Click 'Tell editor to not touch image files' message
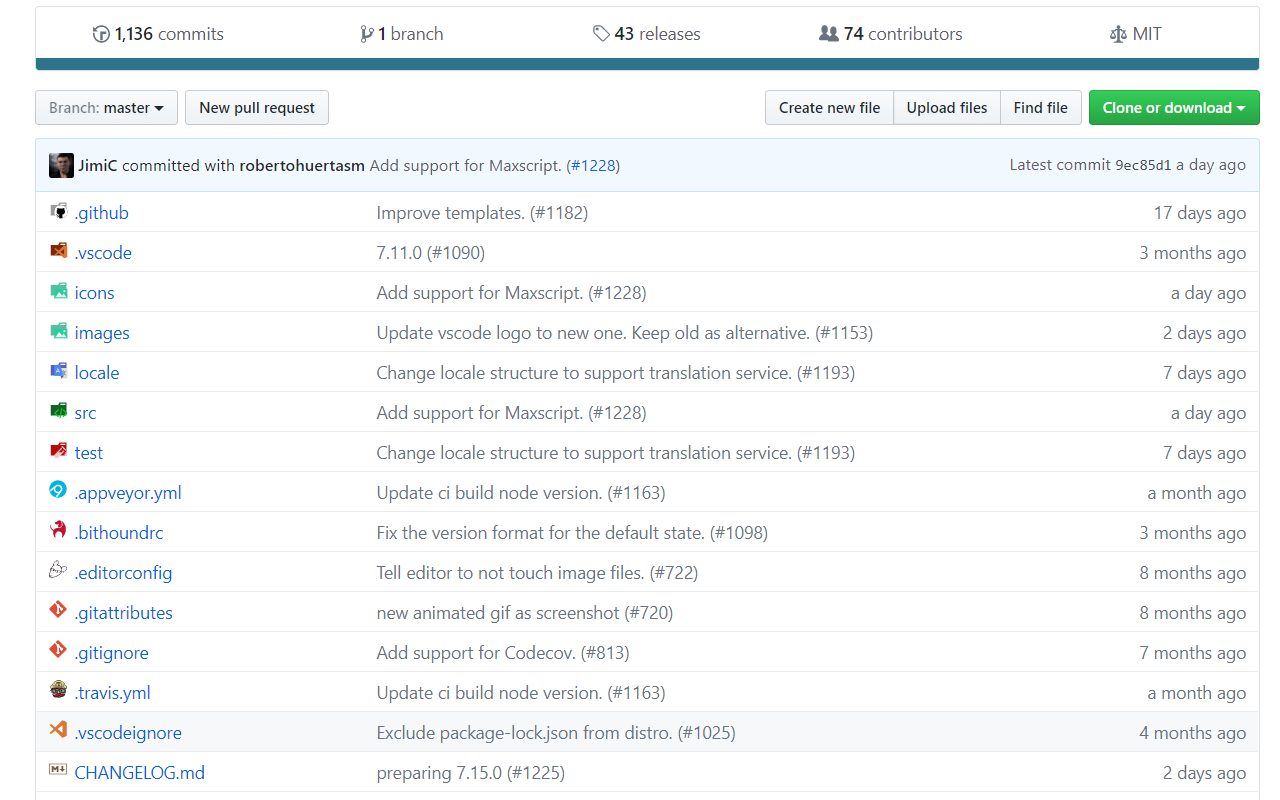1280x800 pixels. pos(537,573)
